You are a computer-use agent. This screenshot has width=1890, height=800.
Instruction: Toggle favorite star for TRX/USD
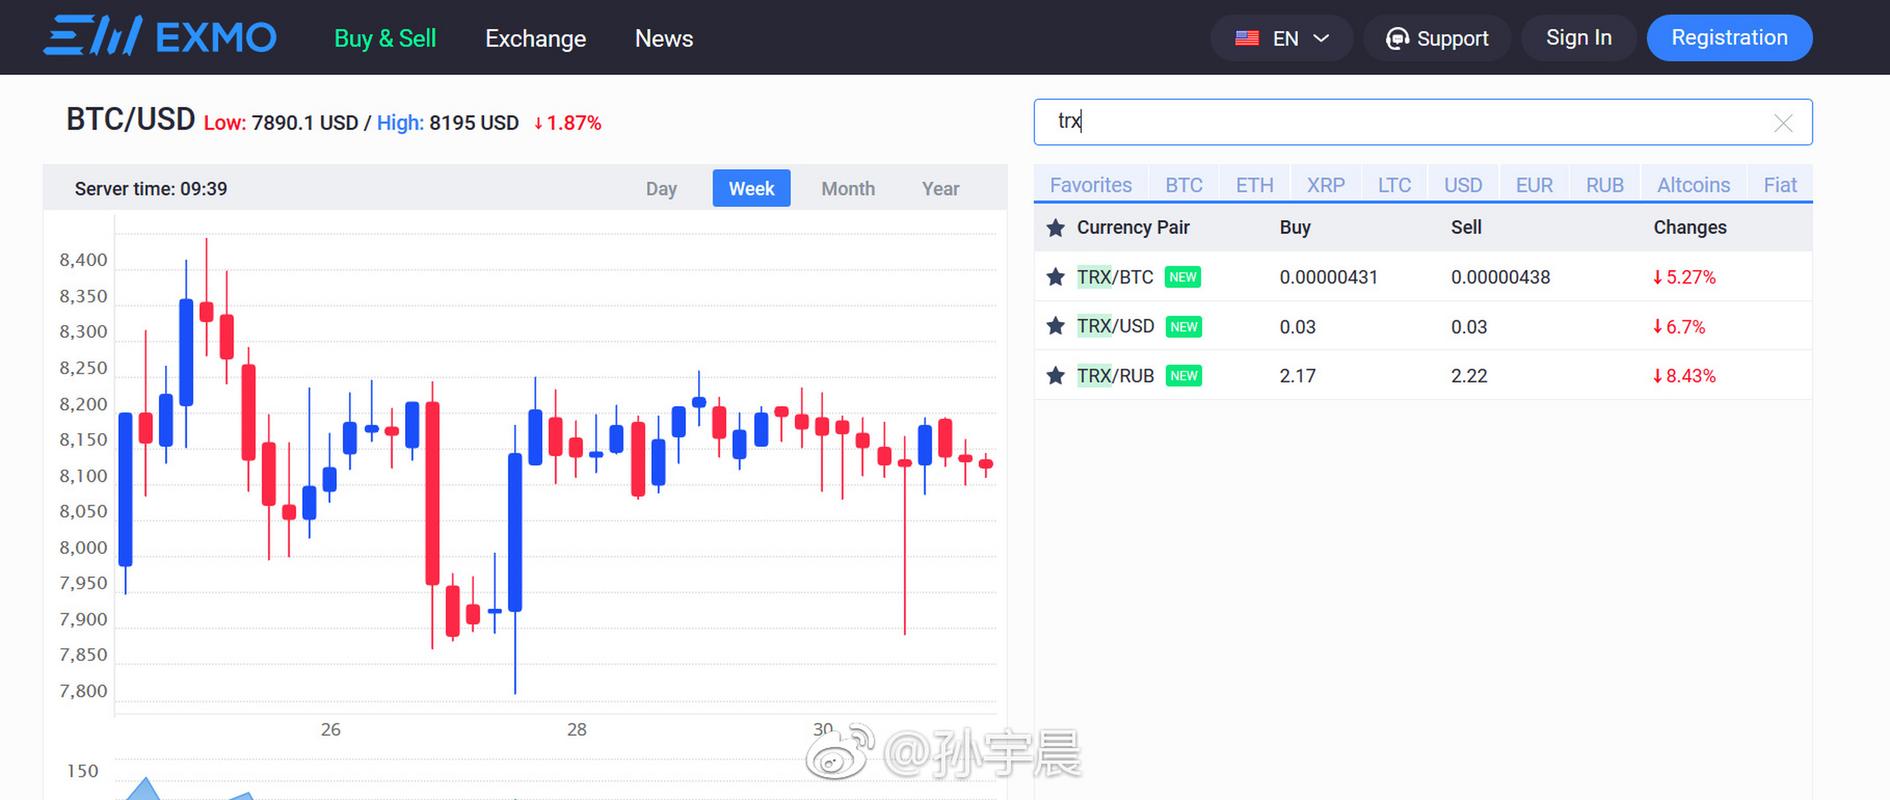coord(1055,326)
